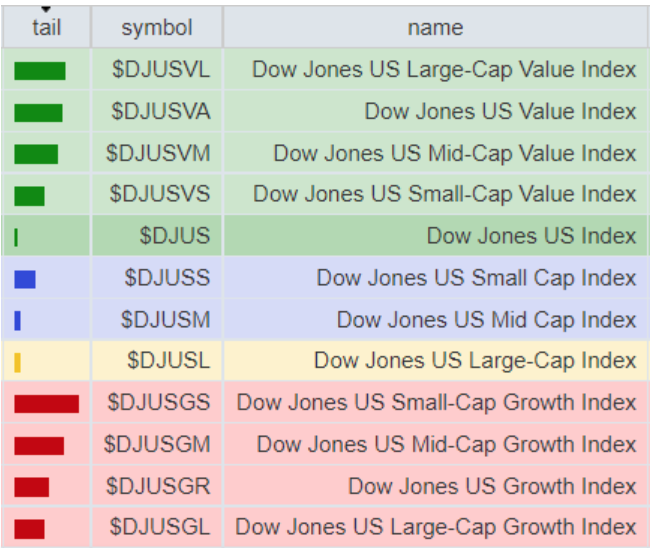
Task: Sort table by the tail column header
Action: (46, 28)
